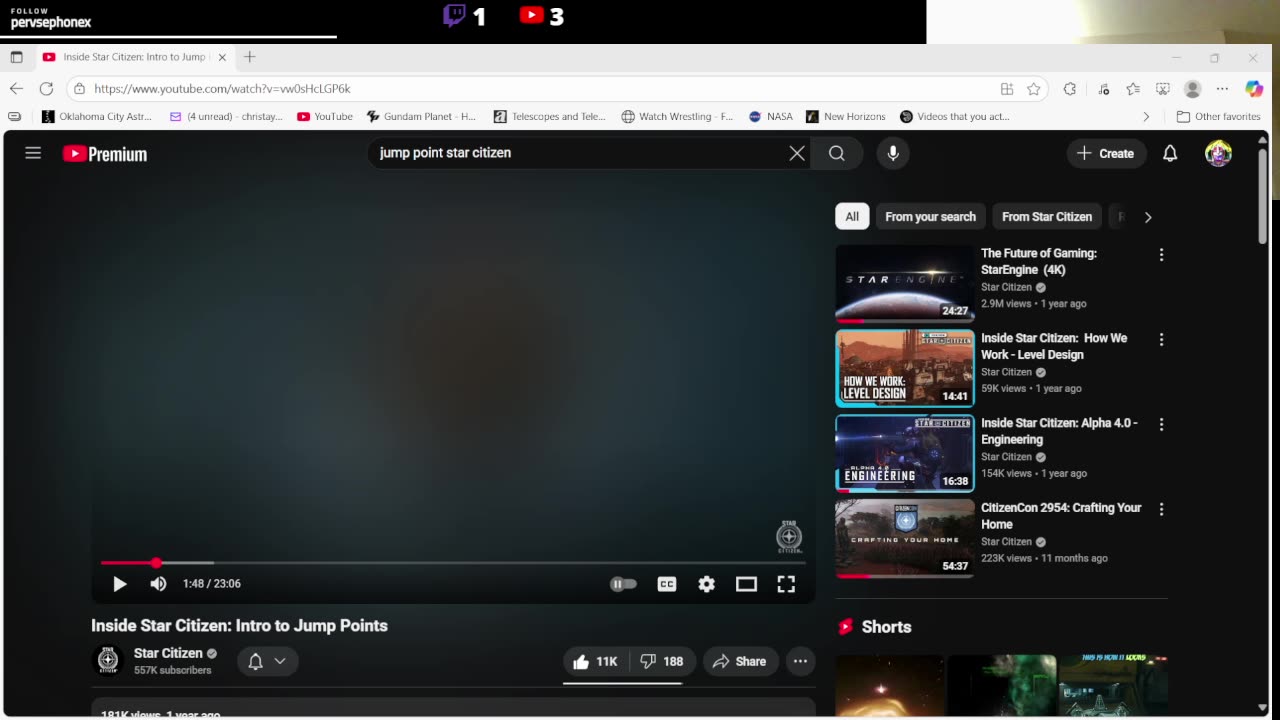Open Alpha 4.0 Engineering video thumbnail
Screen dimensions: 1280x720
pyautogui.click(x=905, y=453)
